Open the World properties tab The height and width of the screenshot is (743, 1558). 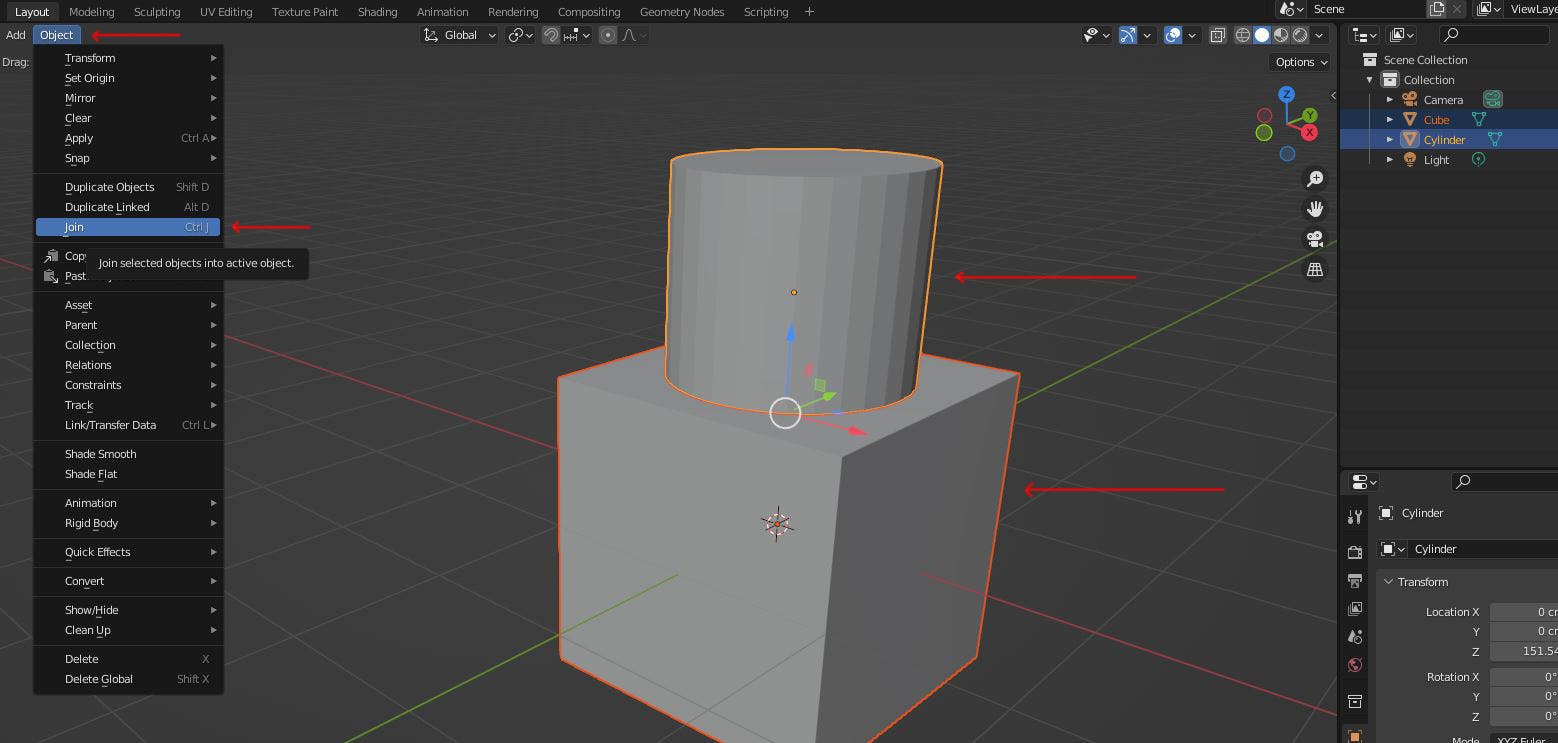pyautogui.click(x=1355, y=665)
